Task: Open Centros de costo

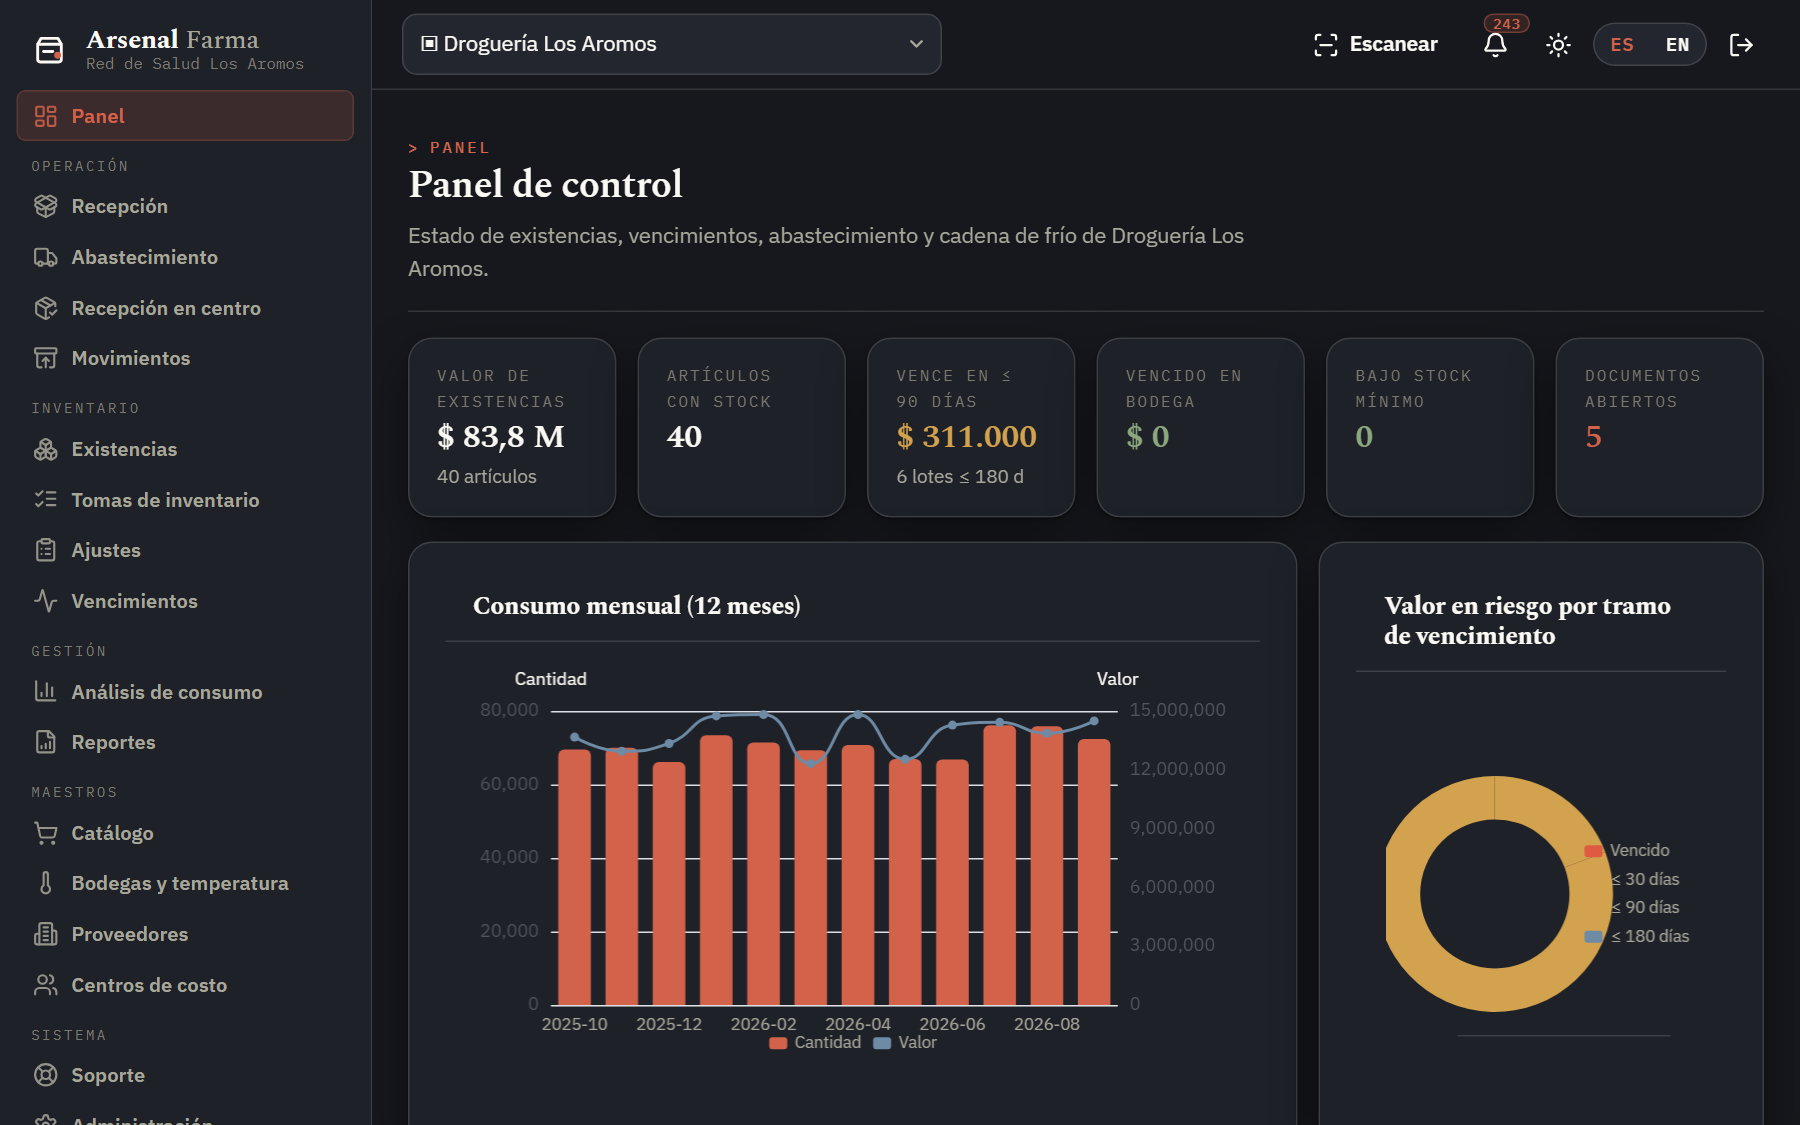Action: 185,985
